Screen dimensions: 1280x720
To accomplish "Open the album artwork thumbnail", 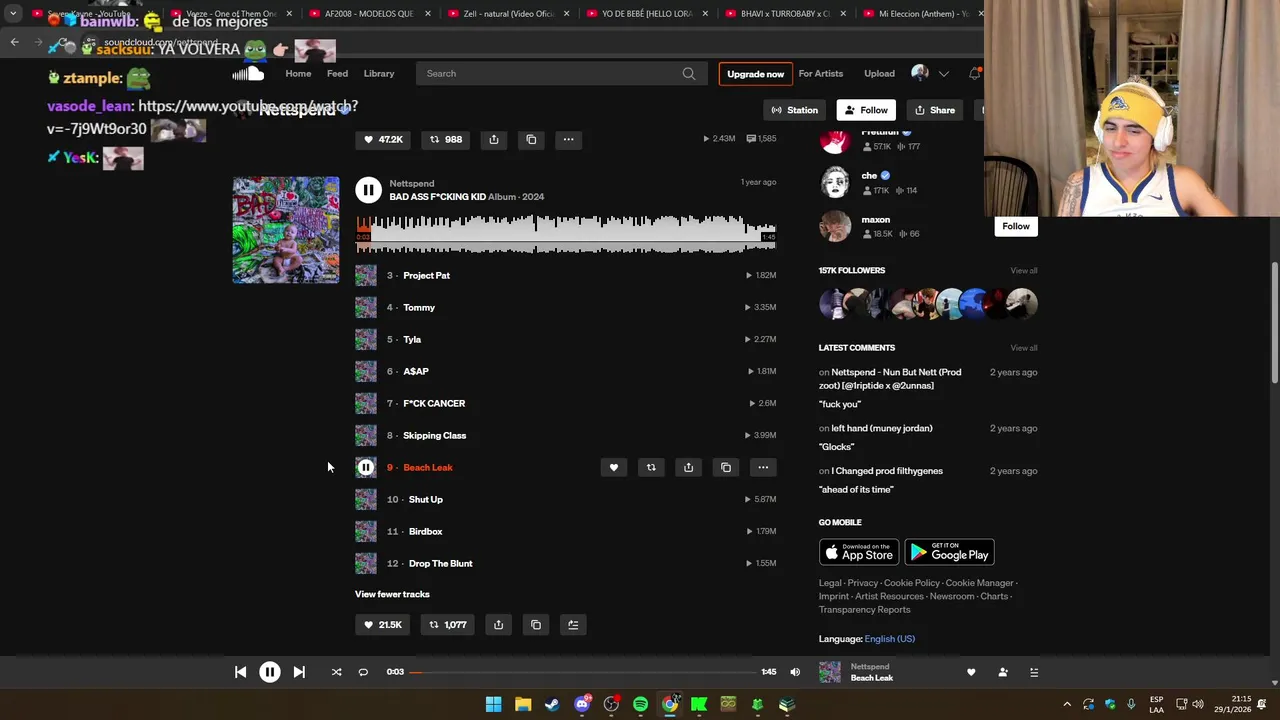I will tap(286, 230).
